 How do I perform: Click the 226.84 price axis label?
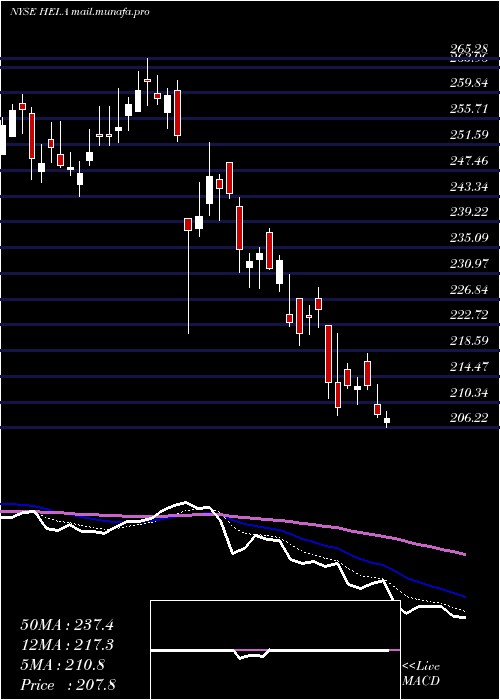click(x=469, y=289)
